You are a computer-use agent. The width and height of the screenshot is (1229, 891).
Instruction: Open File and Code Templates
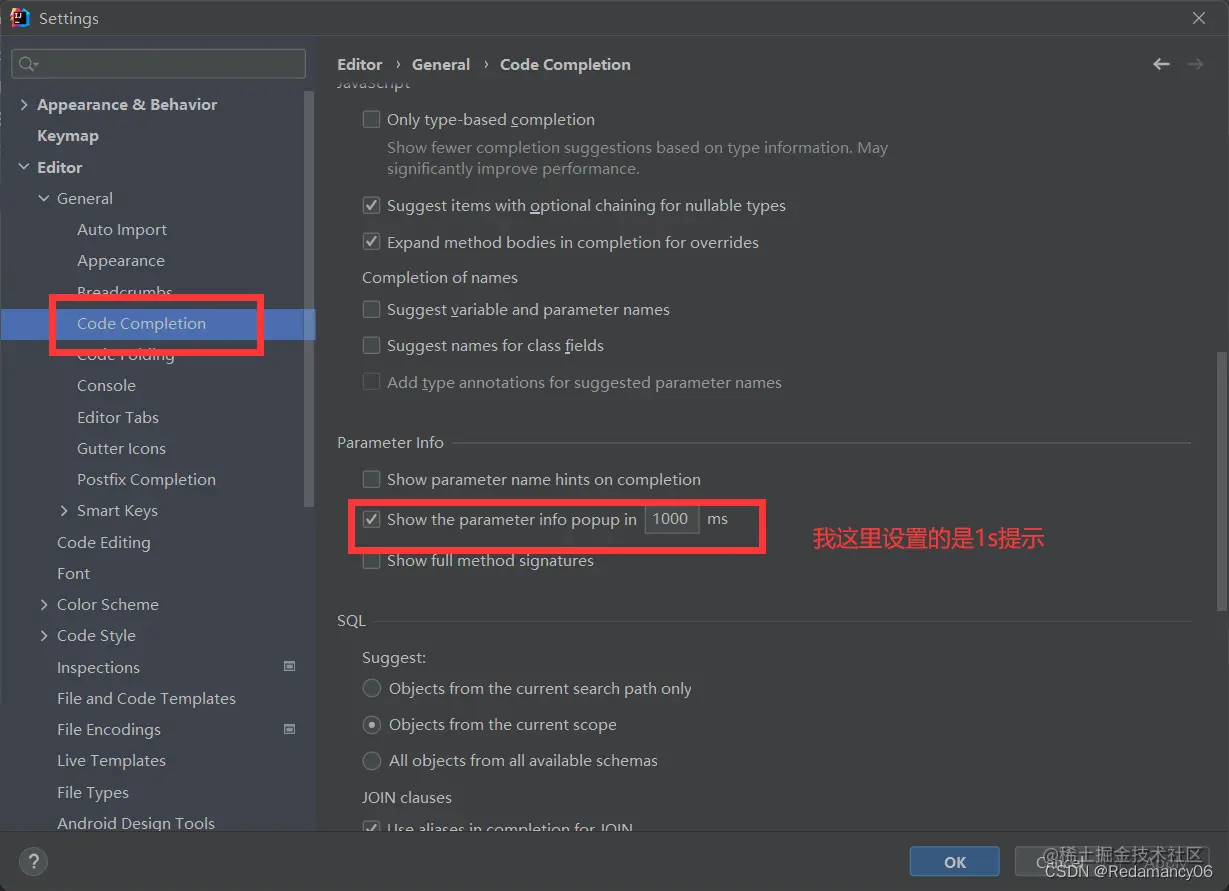(x=146, y=698)
